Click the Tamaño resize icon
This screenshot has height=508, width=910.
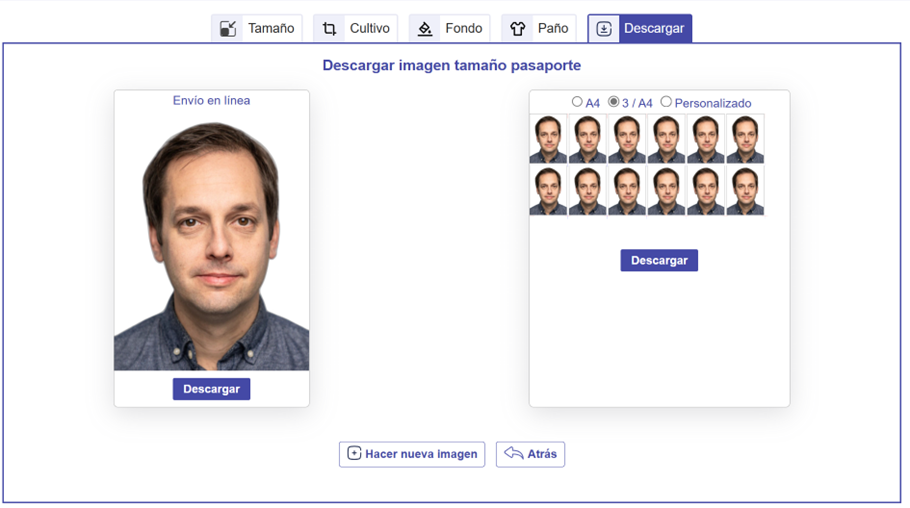pos(228,28)
